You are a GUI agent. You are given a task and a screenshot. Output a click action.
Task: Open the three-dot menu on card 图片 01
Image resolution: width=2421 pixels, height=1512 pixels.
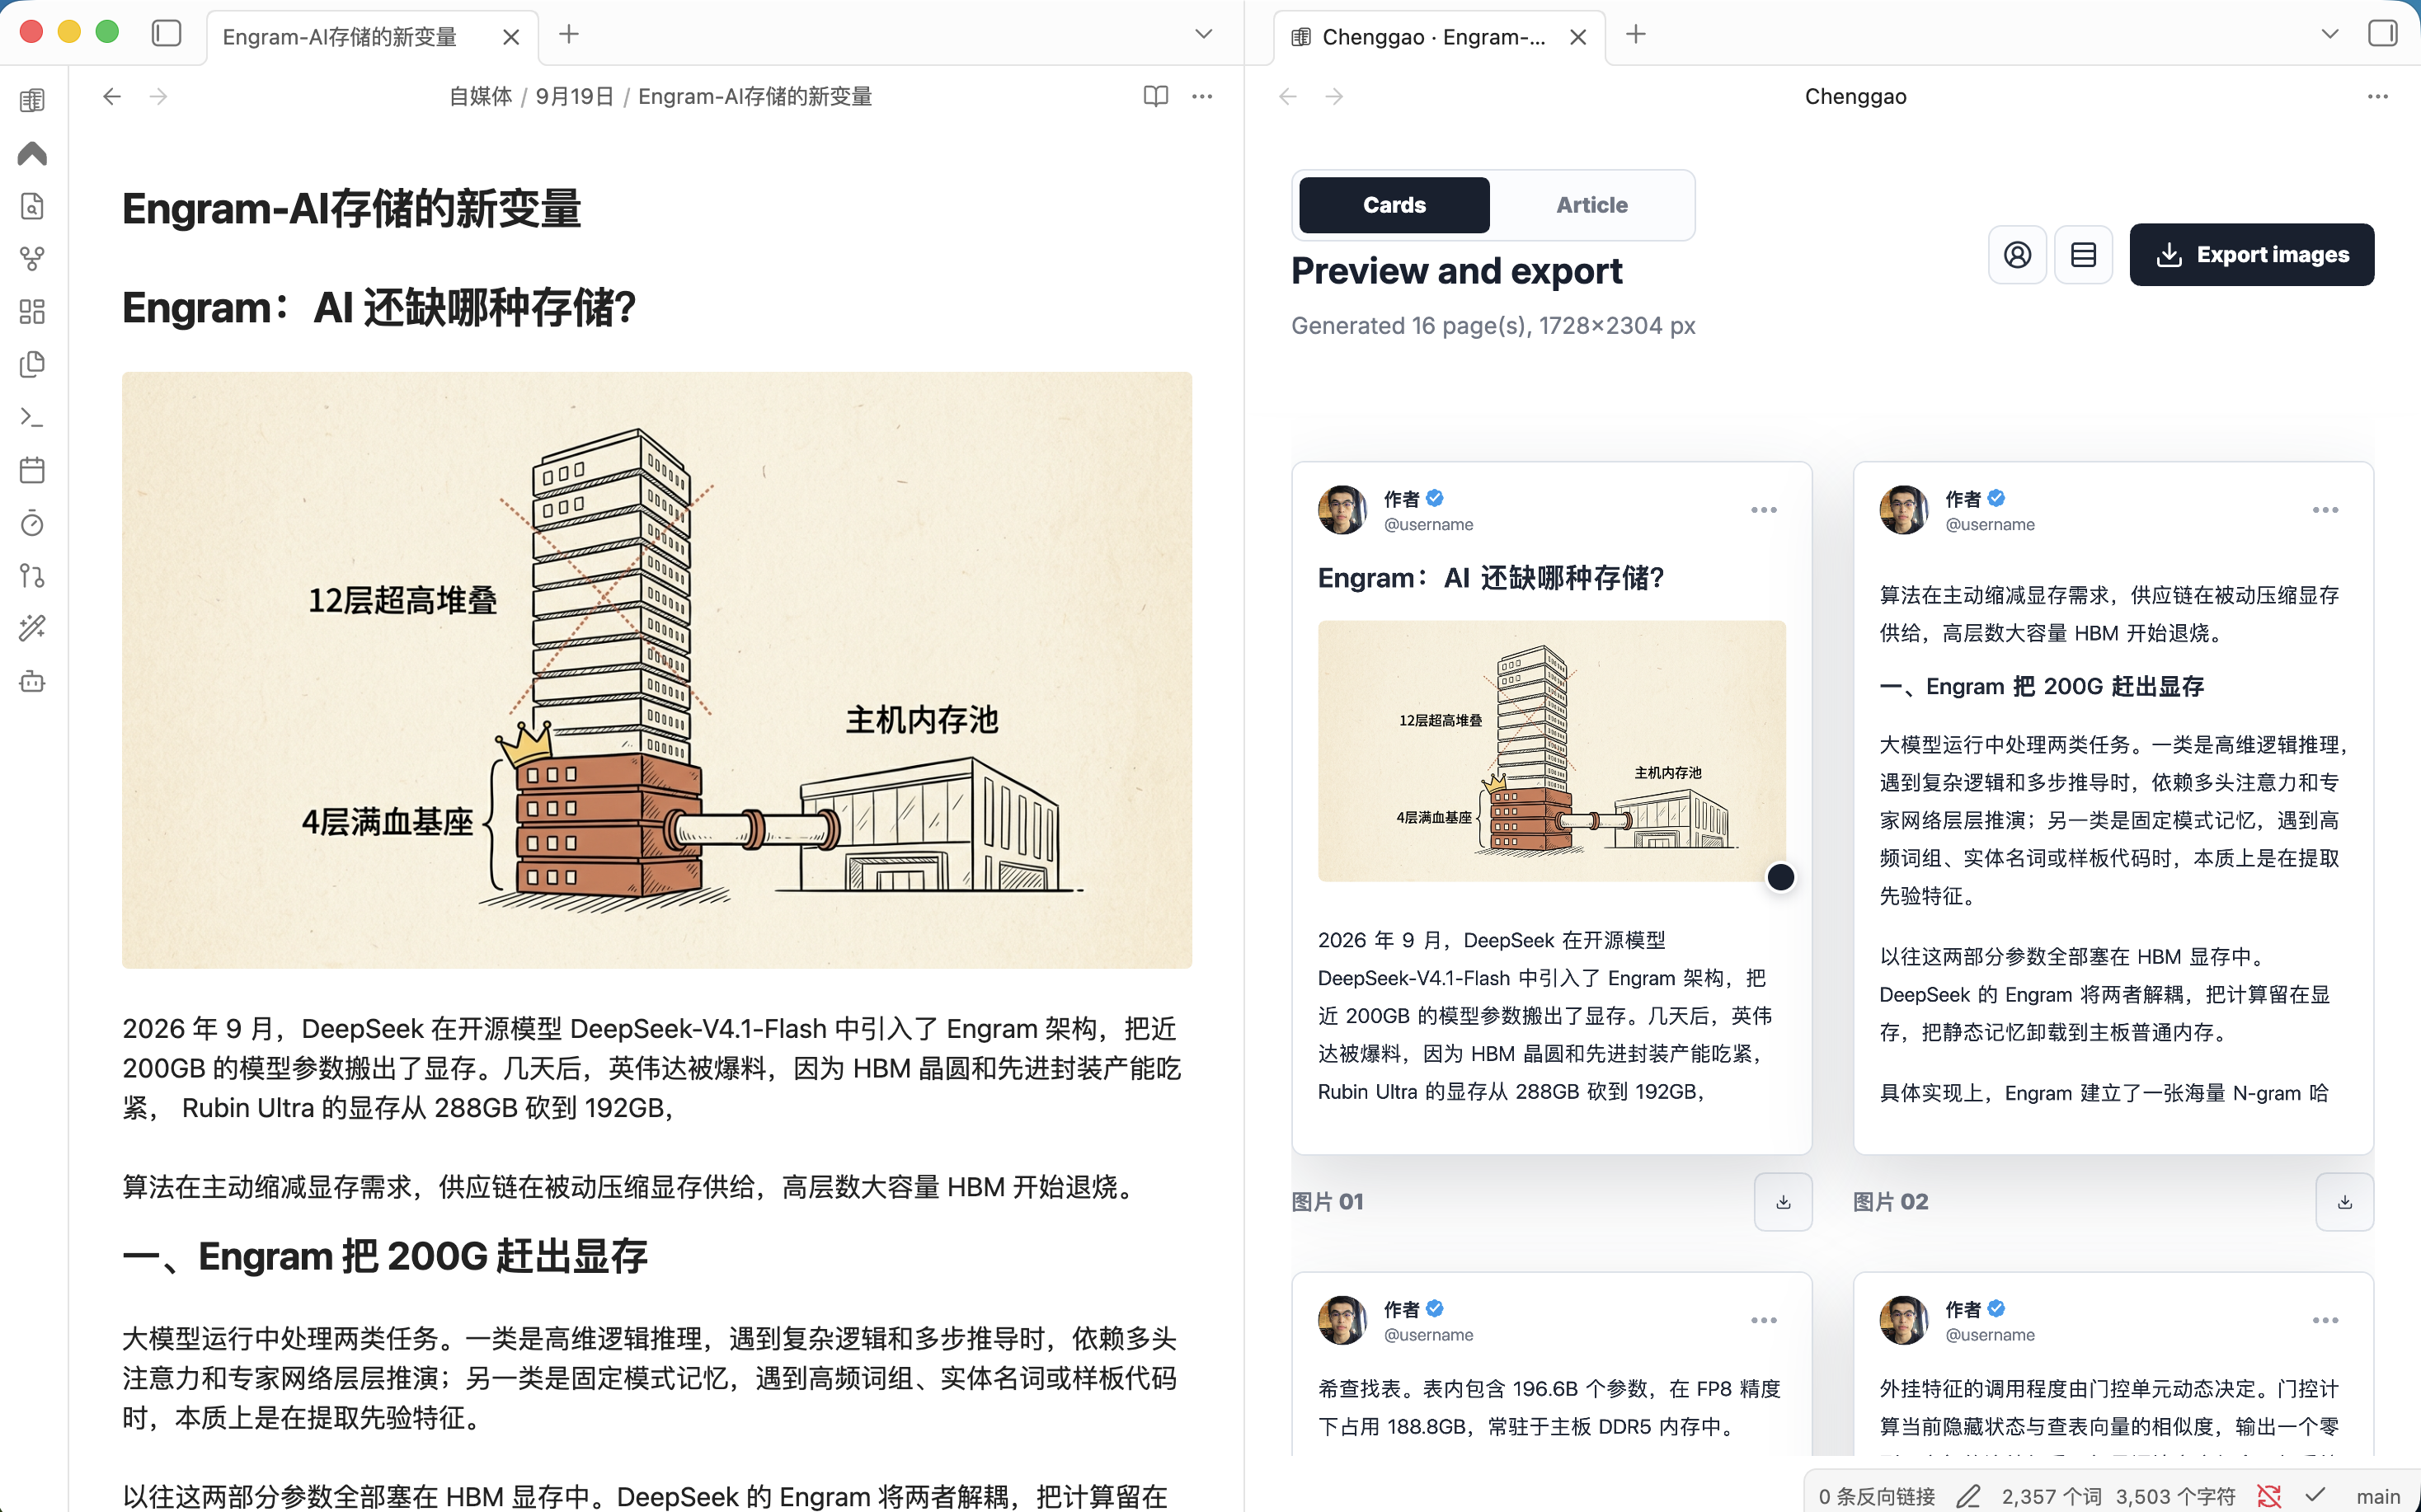click(1764, 510)
